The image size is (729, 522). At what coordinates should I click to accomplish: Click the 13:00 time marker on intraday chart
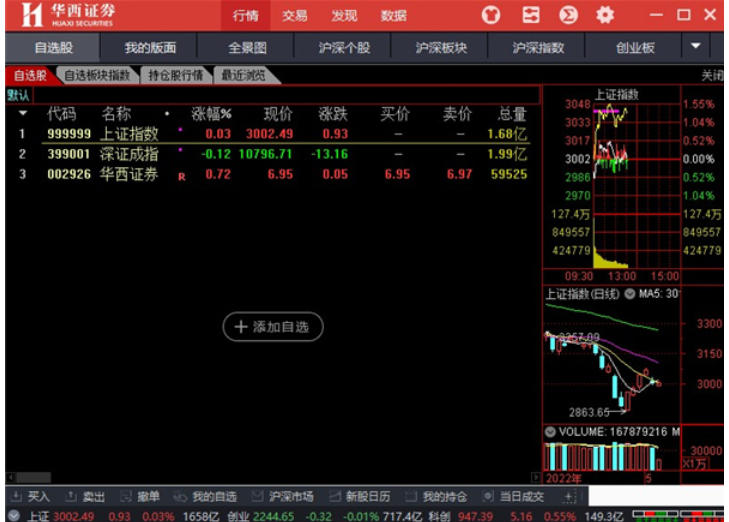[622, 276]
